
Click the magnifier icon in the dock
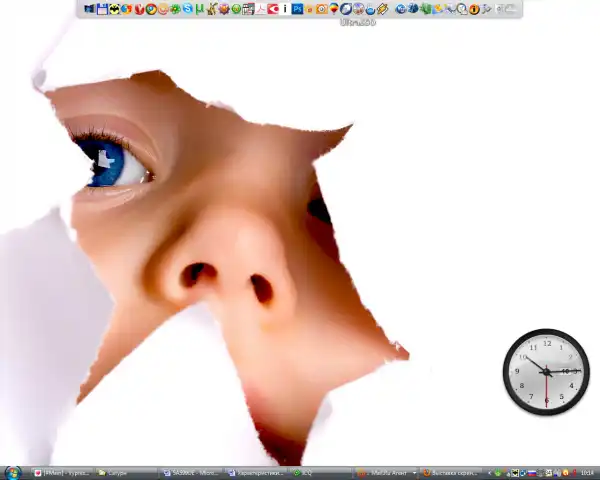click(x=462, y=9)
